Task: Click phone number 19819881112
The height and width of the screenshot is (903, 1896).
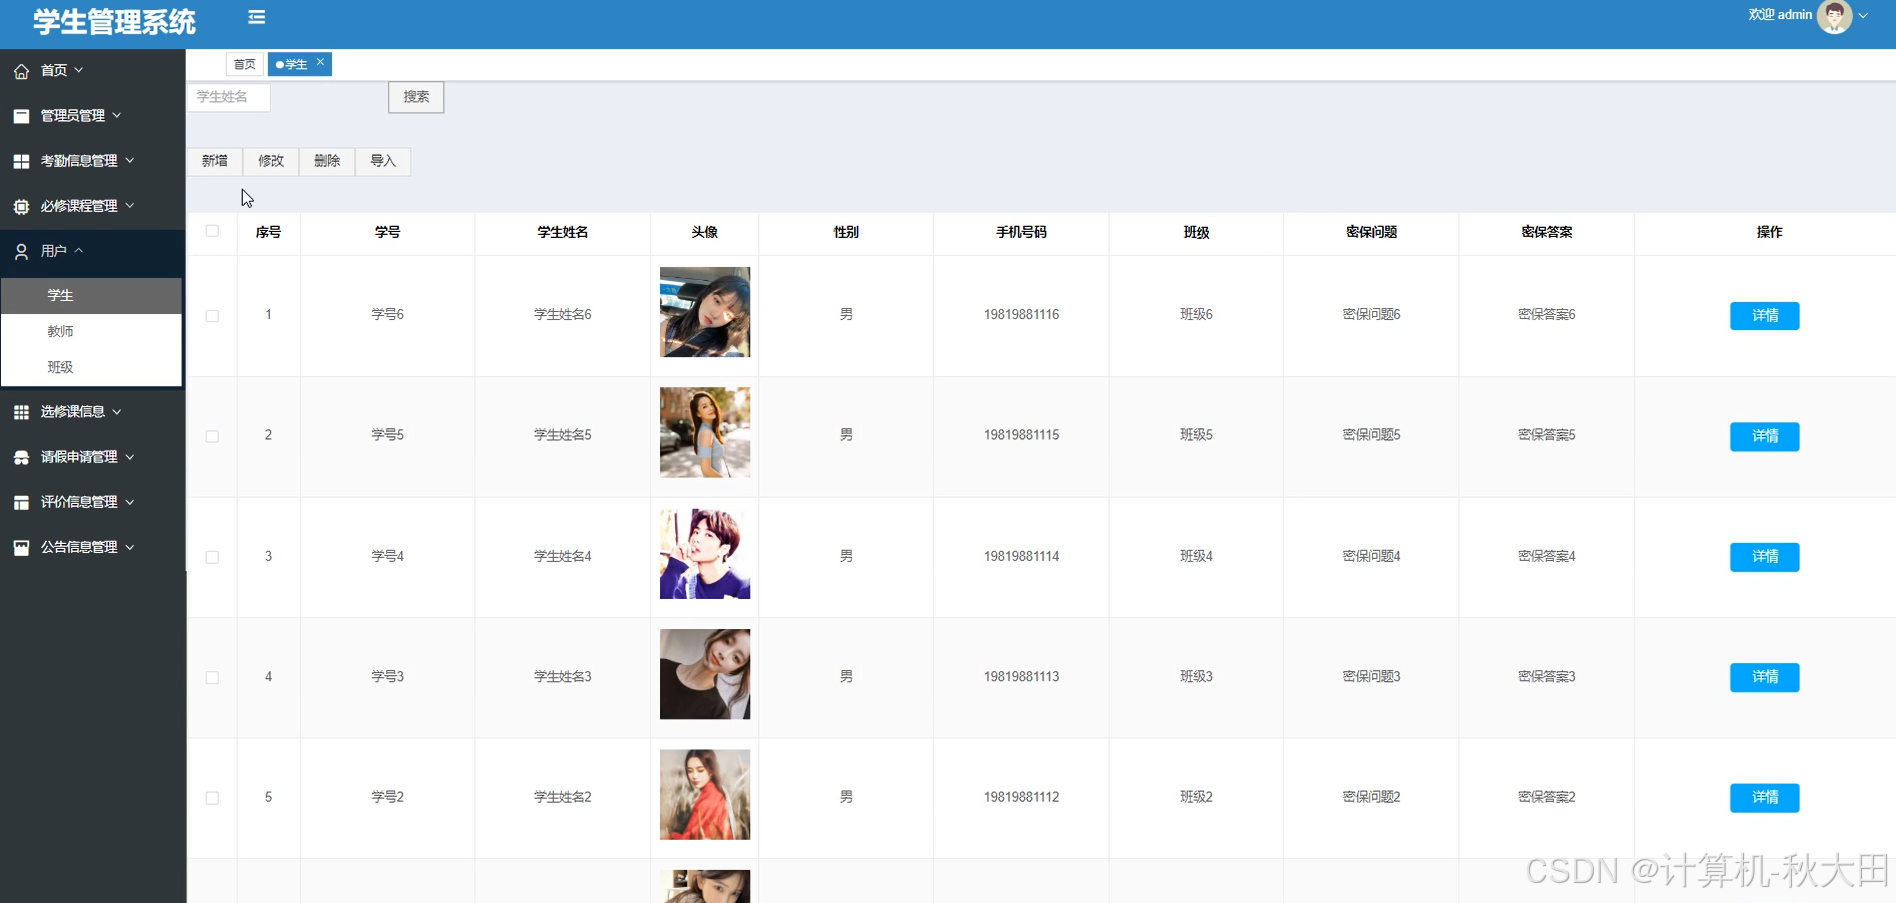Action: (1021, 797)
